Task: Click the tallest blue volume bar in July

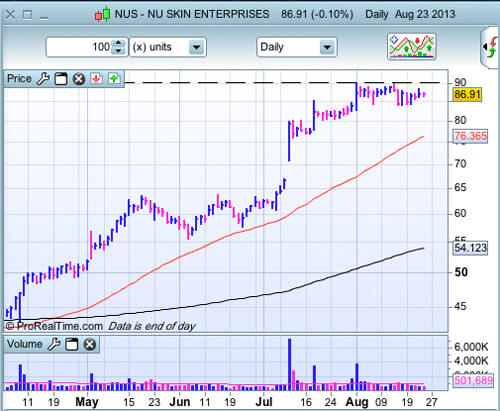Action: click(x=289, y=364)
